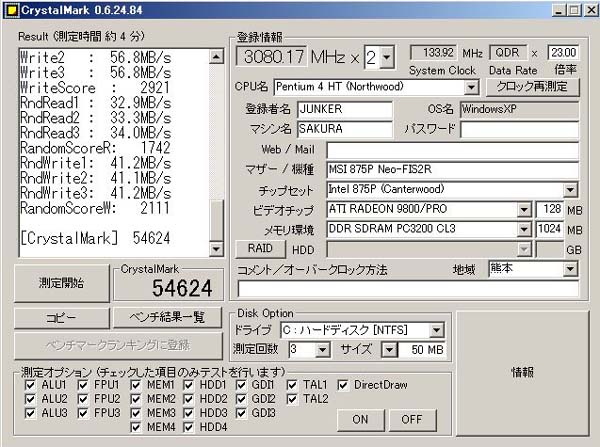Click the 情報 information button
Viewport: 600px width, 447px height.
click(522, 372)
